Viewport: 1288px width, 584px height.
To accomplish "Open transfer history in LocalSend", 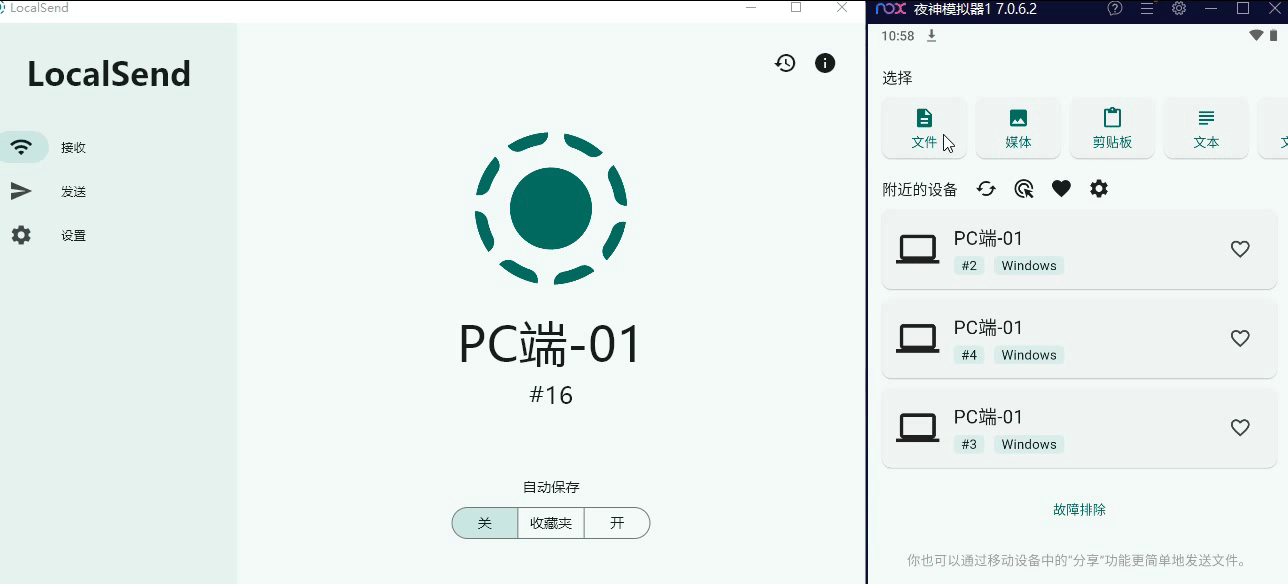I will tap(785, 63).
